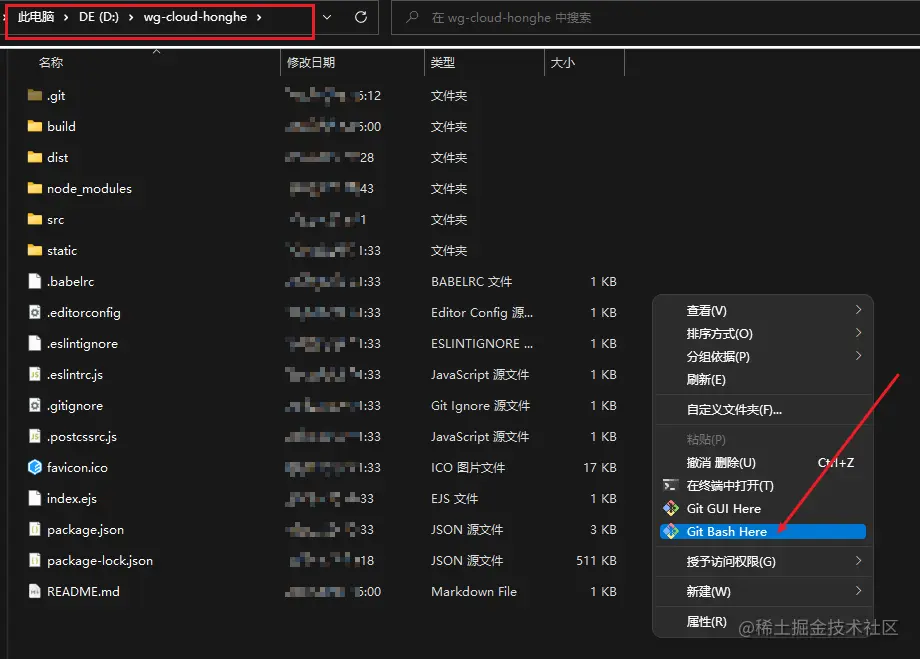Click the package.json file icon
Viewport: 920px width, 659px height.
35,529
